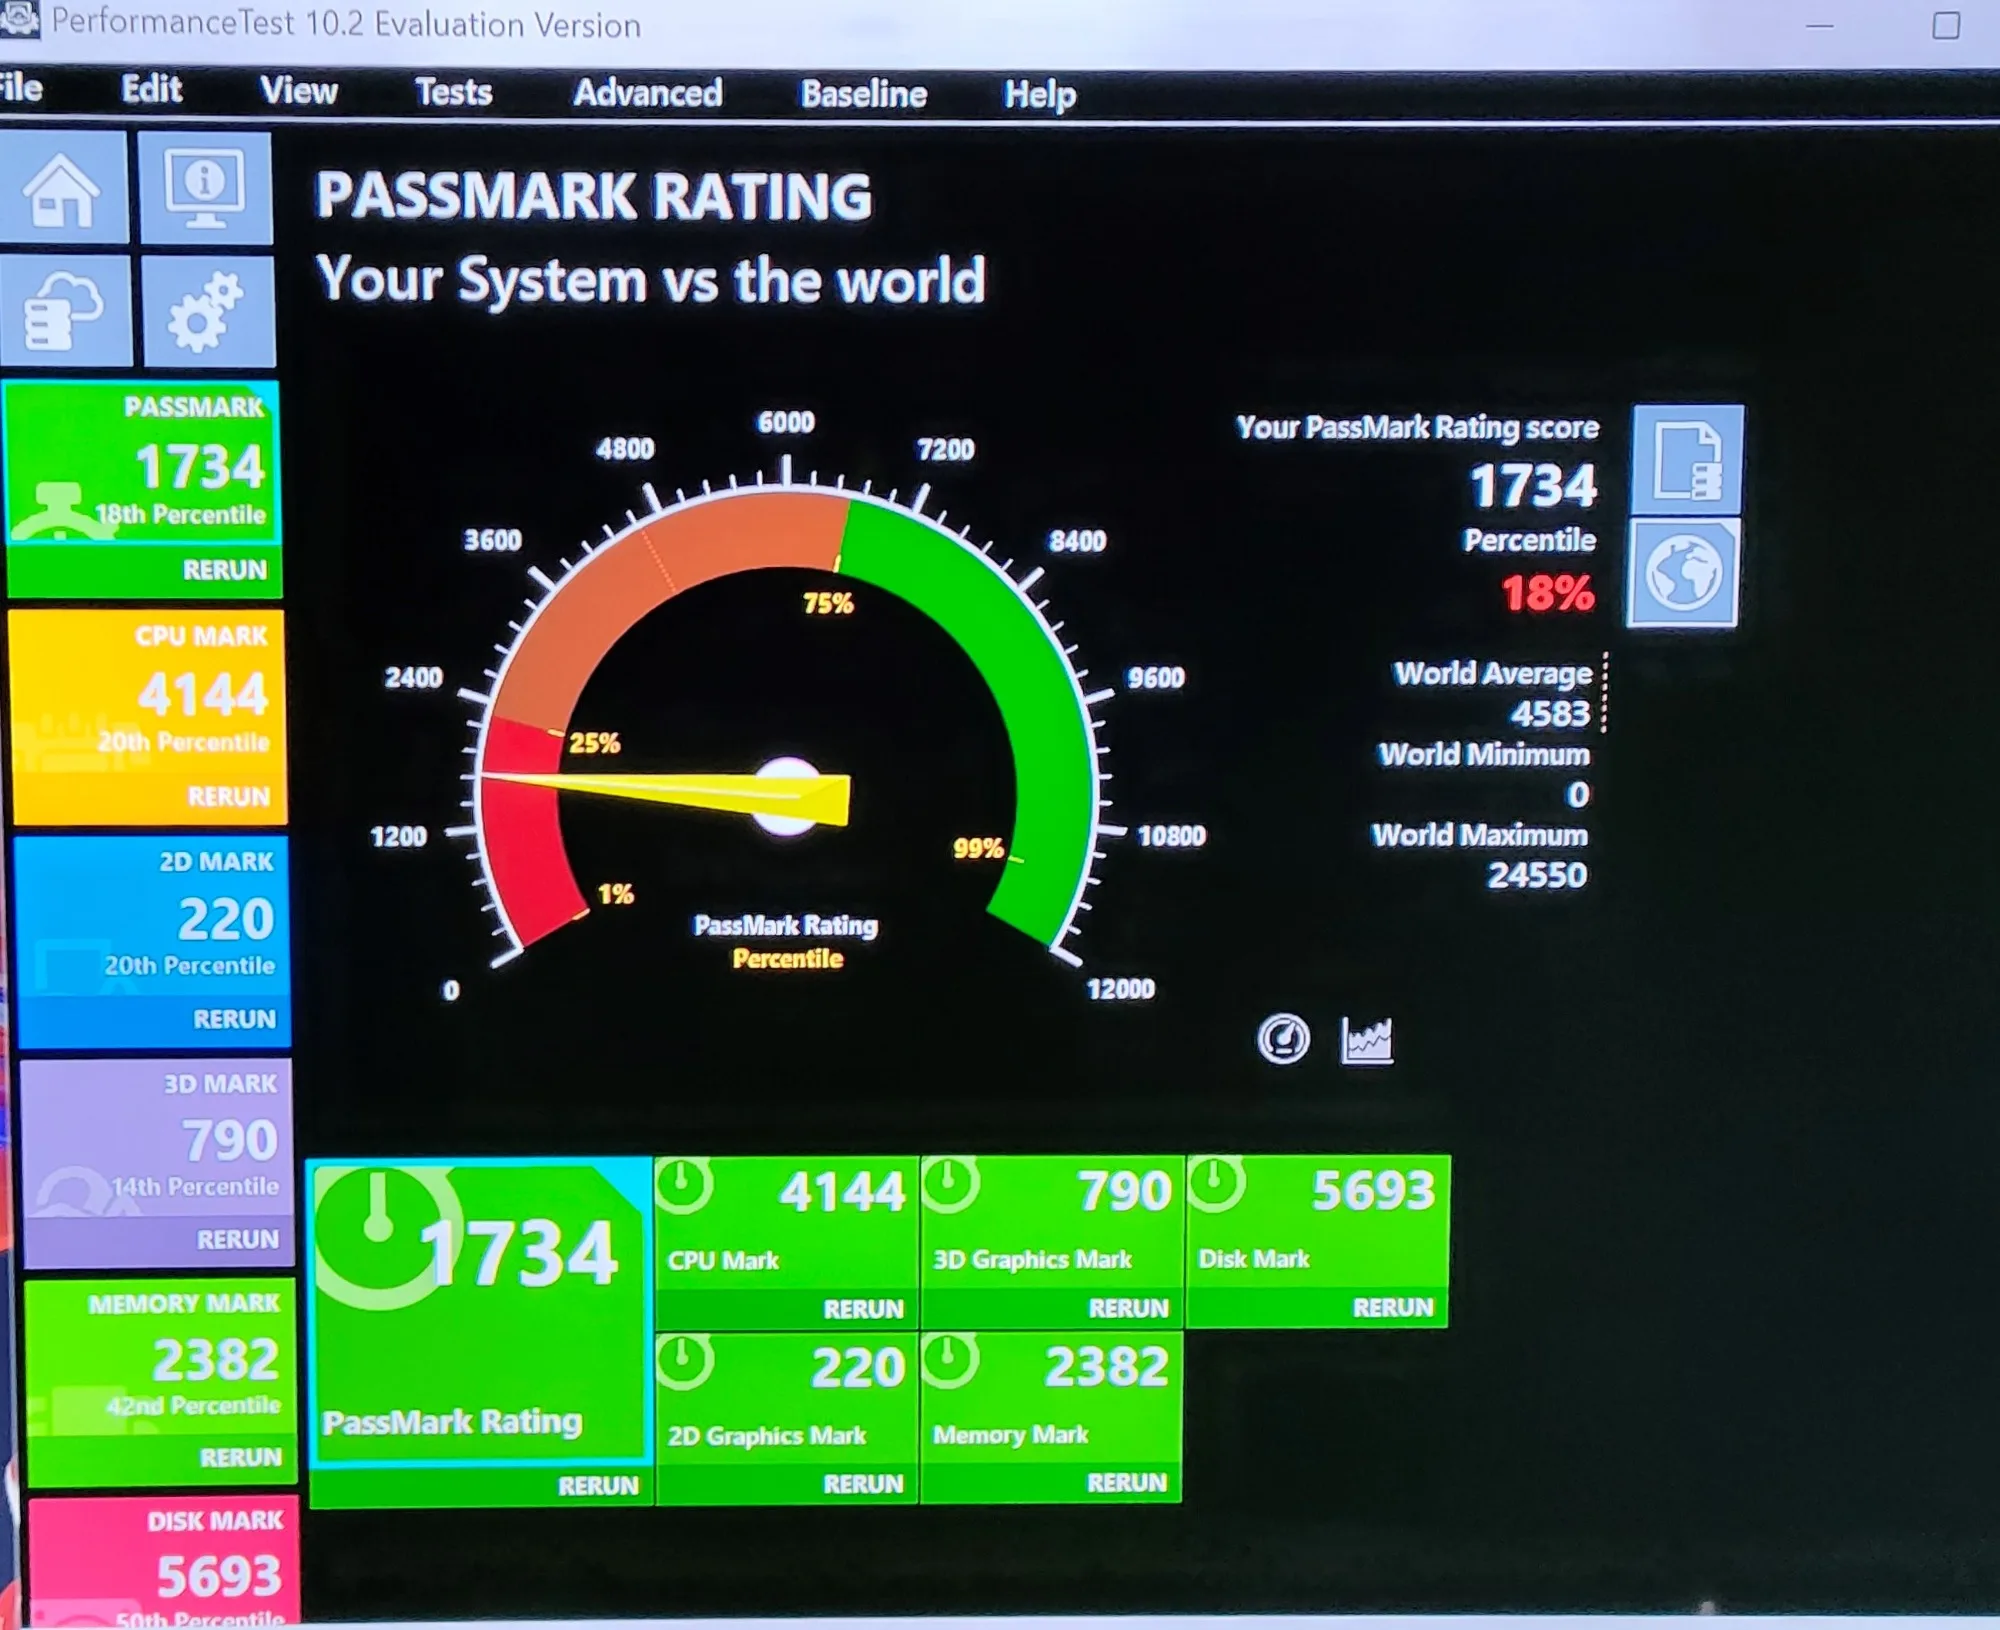Click the save results document icon

tap(1687, 461)
